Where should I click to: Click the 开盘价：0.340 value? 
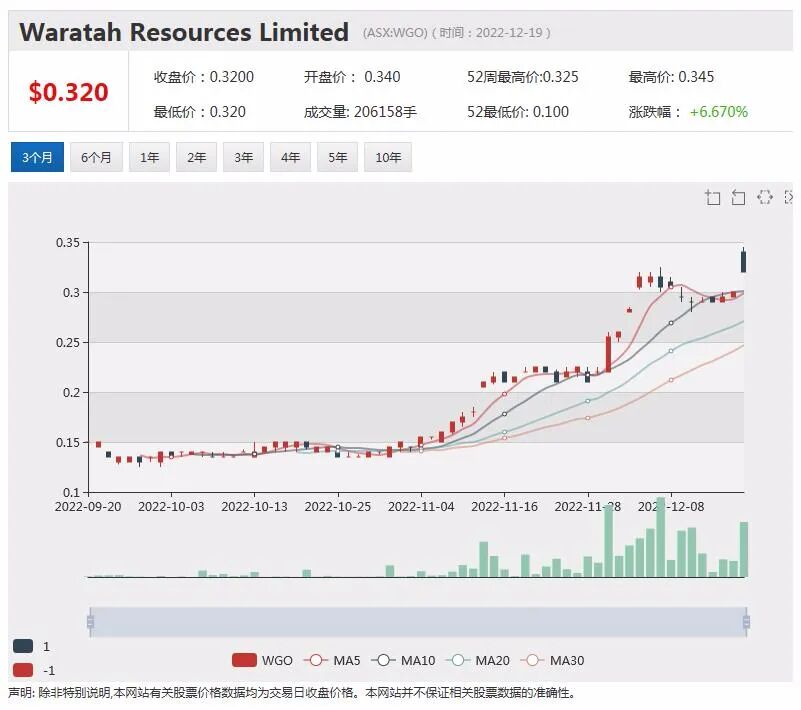(x=352, y=77)
